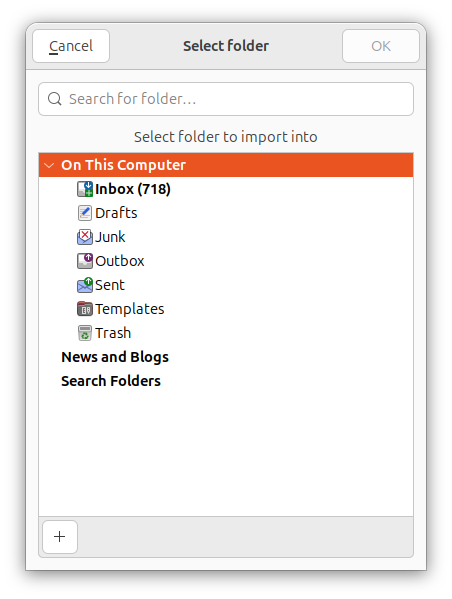Viewport: 452px width, 599px height.
Task: Click the Outbox tray icon
Action: [85, 261]
